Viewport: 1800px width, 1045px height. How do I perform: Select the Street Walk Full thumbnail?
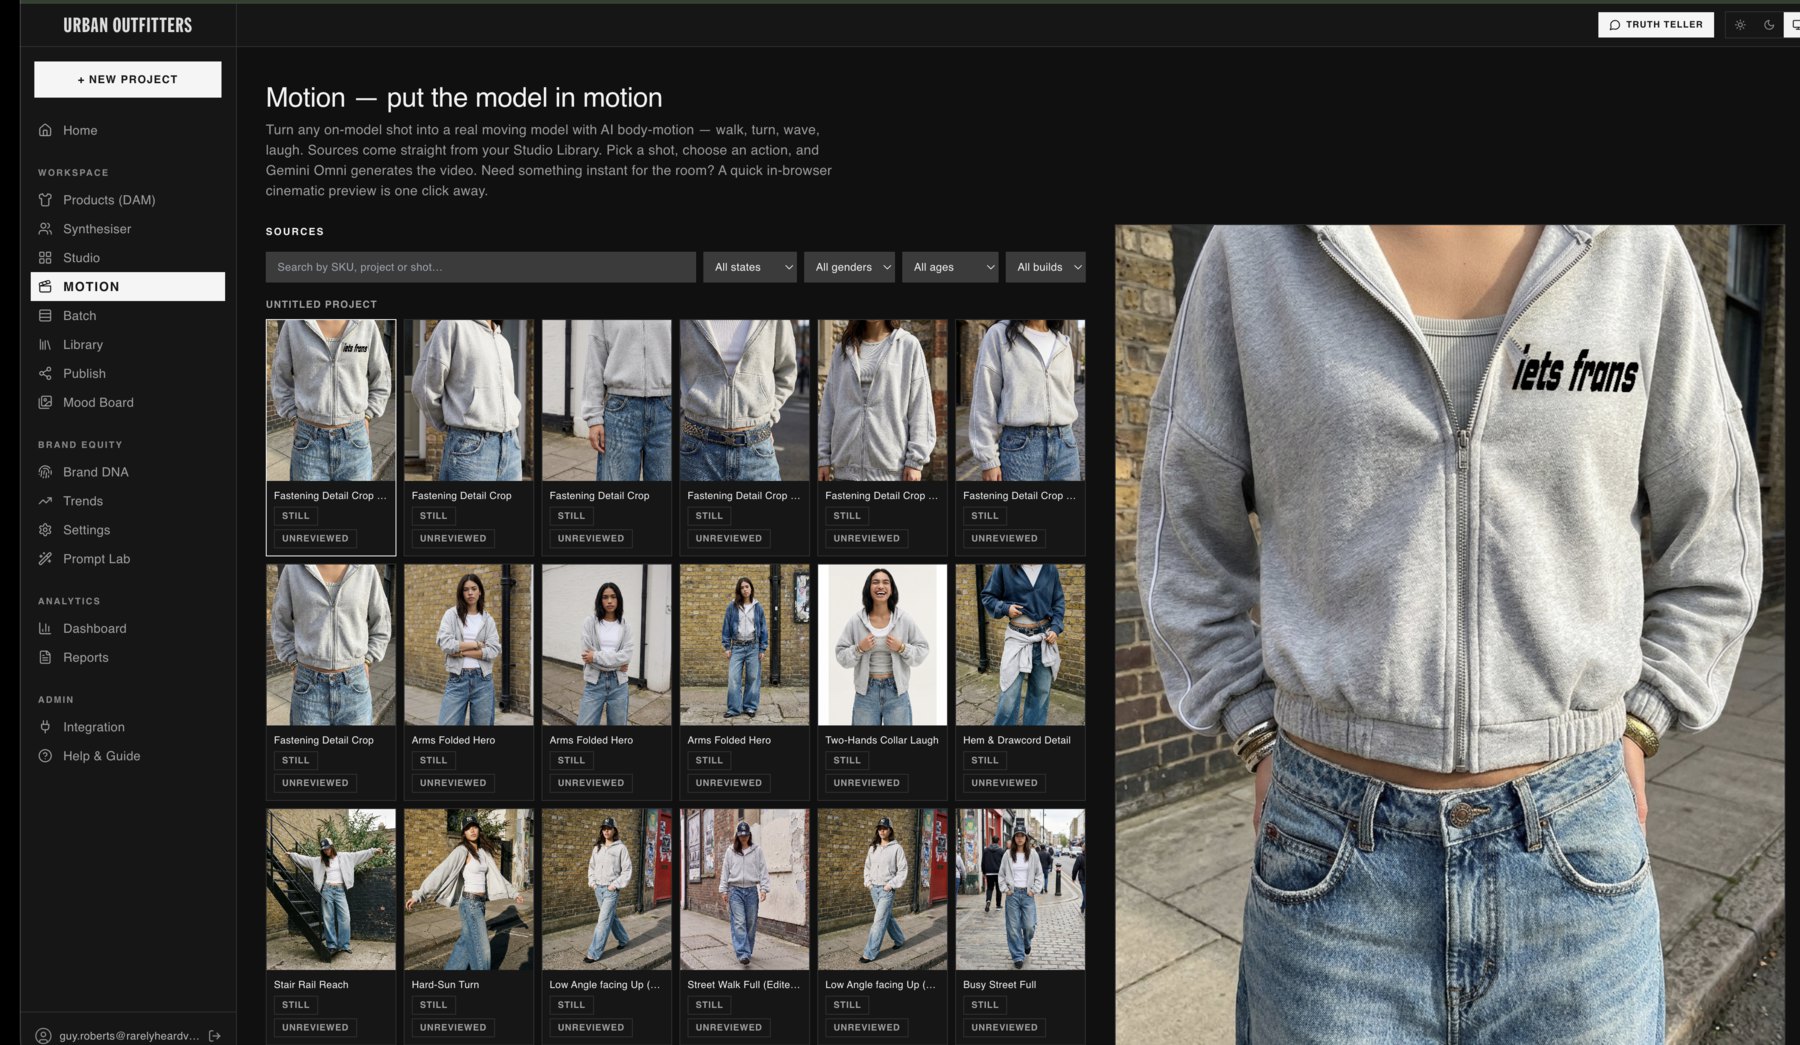pyautogui.click(x=745, y=890)
